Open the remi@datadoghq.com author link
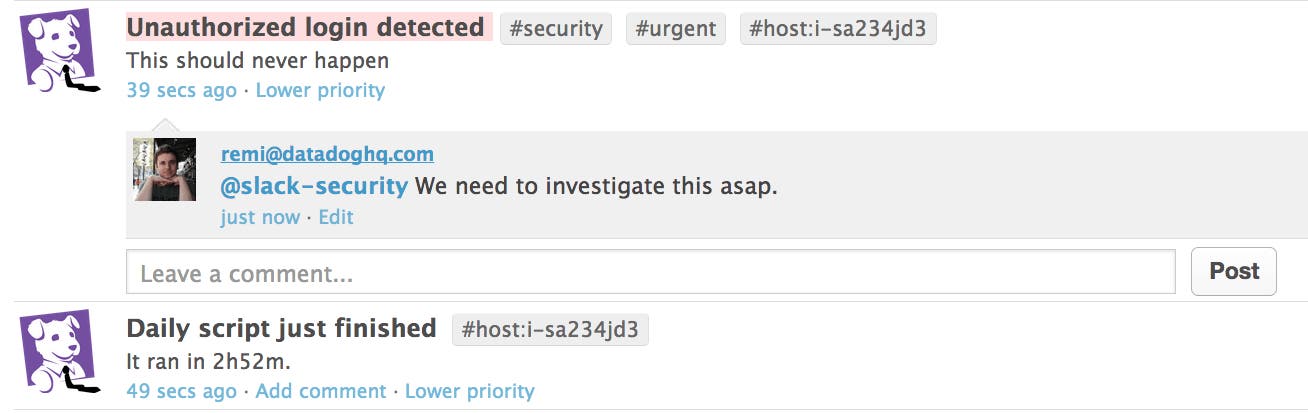This screenshot has height=413, width=1308. [327, 154]
